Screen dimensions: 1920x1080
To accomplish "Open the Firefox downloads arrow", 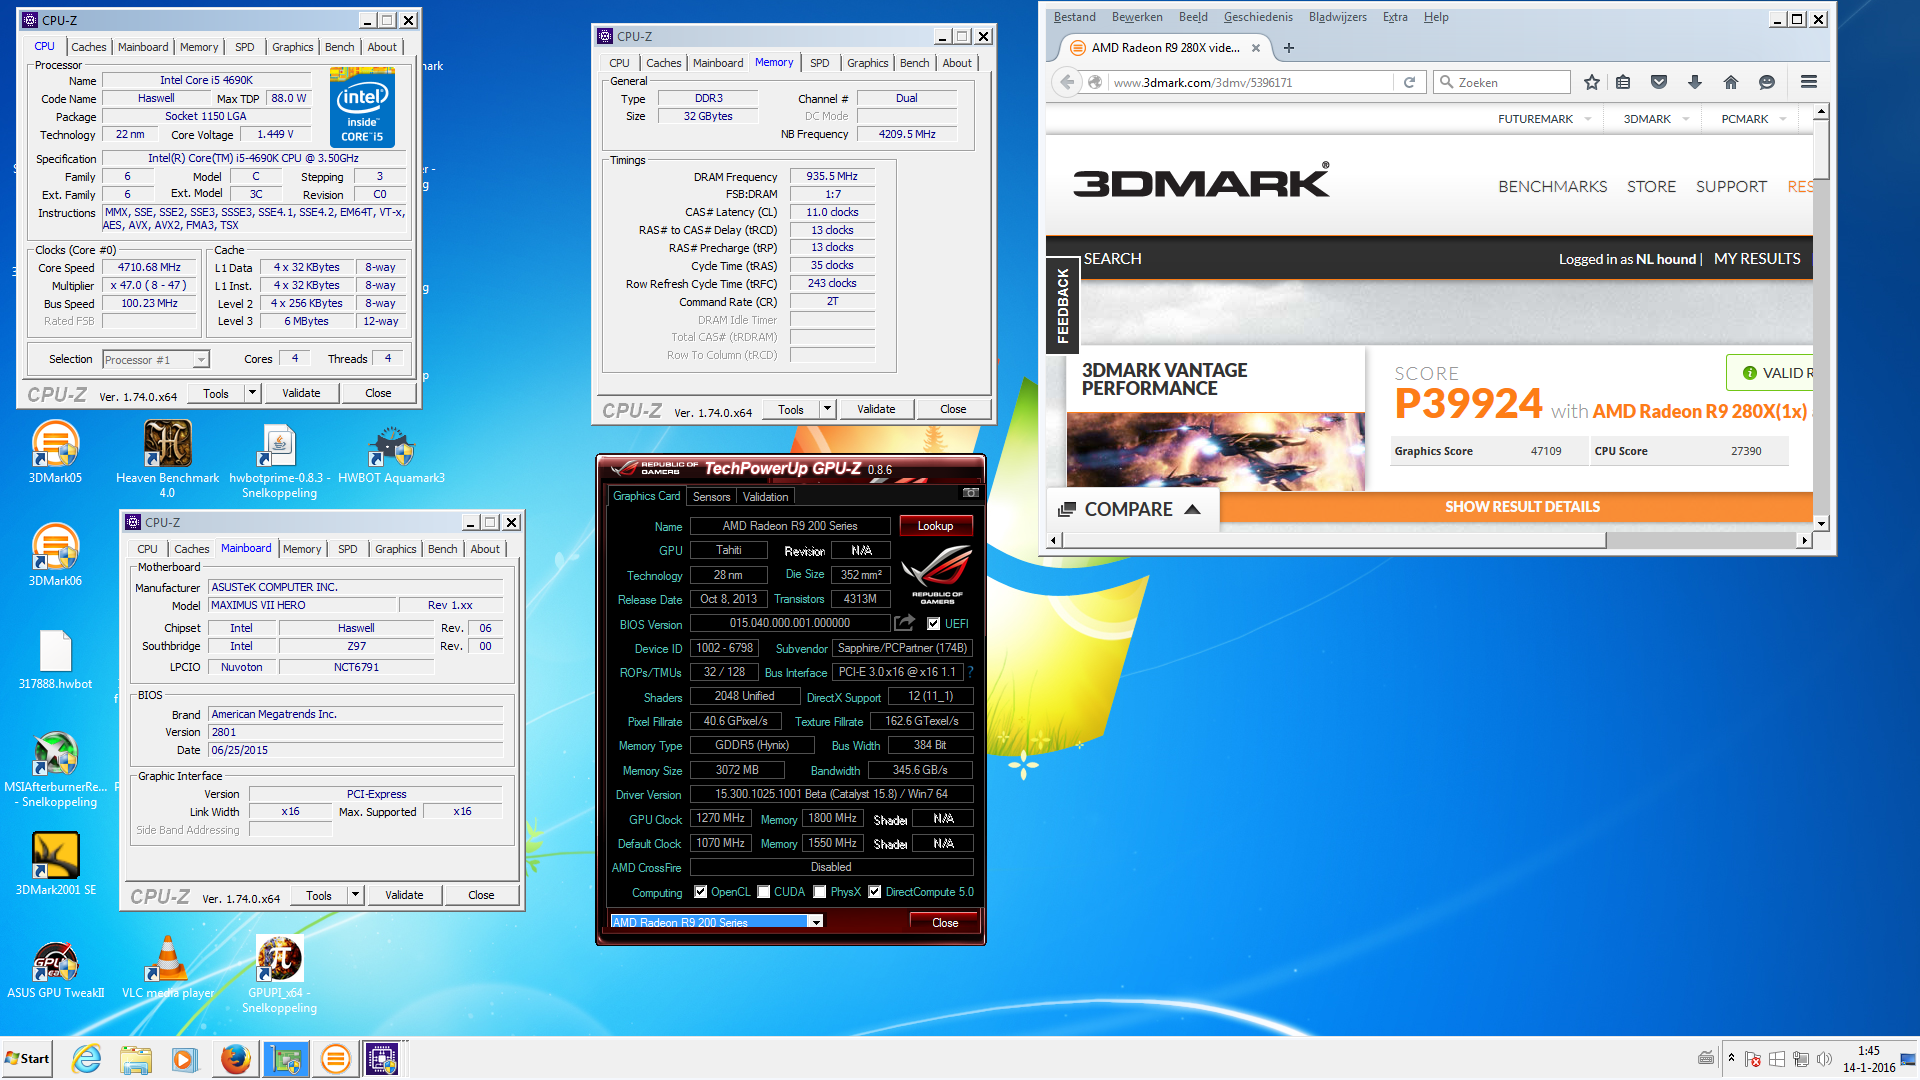I will click(x=1695, y=82).
